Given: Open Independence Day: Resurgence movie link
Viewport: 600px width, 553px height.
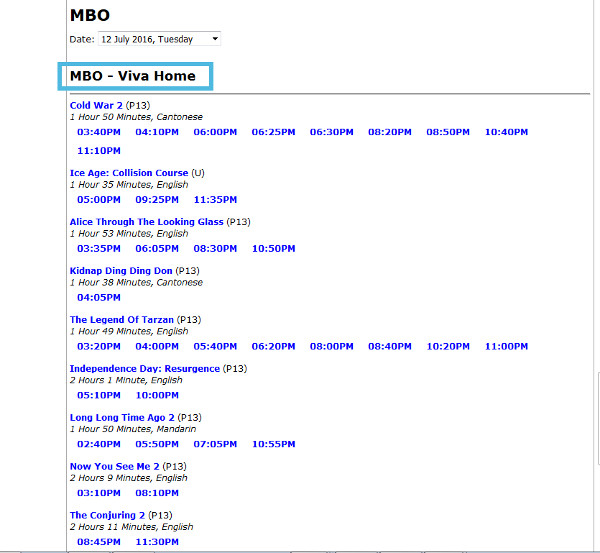Looking at the screenshot, I should point(145,369).
